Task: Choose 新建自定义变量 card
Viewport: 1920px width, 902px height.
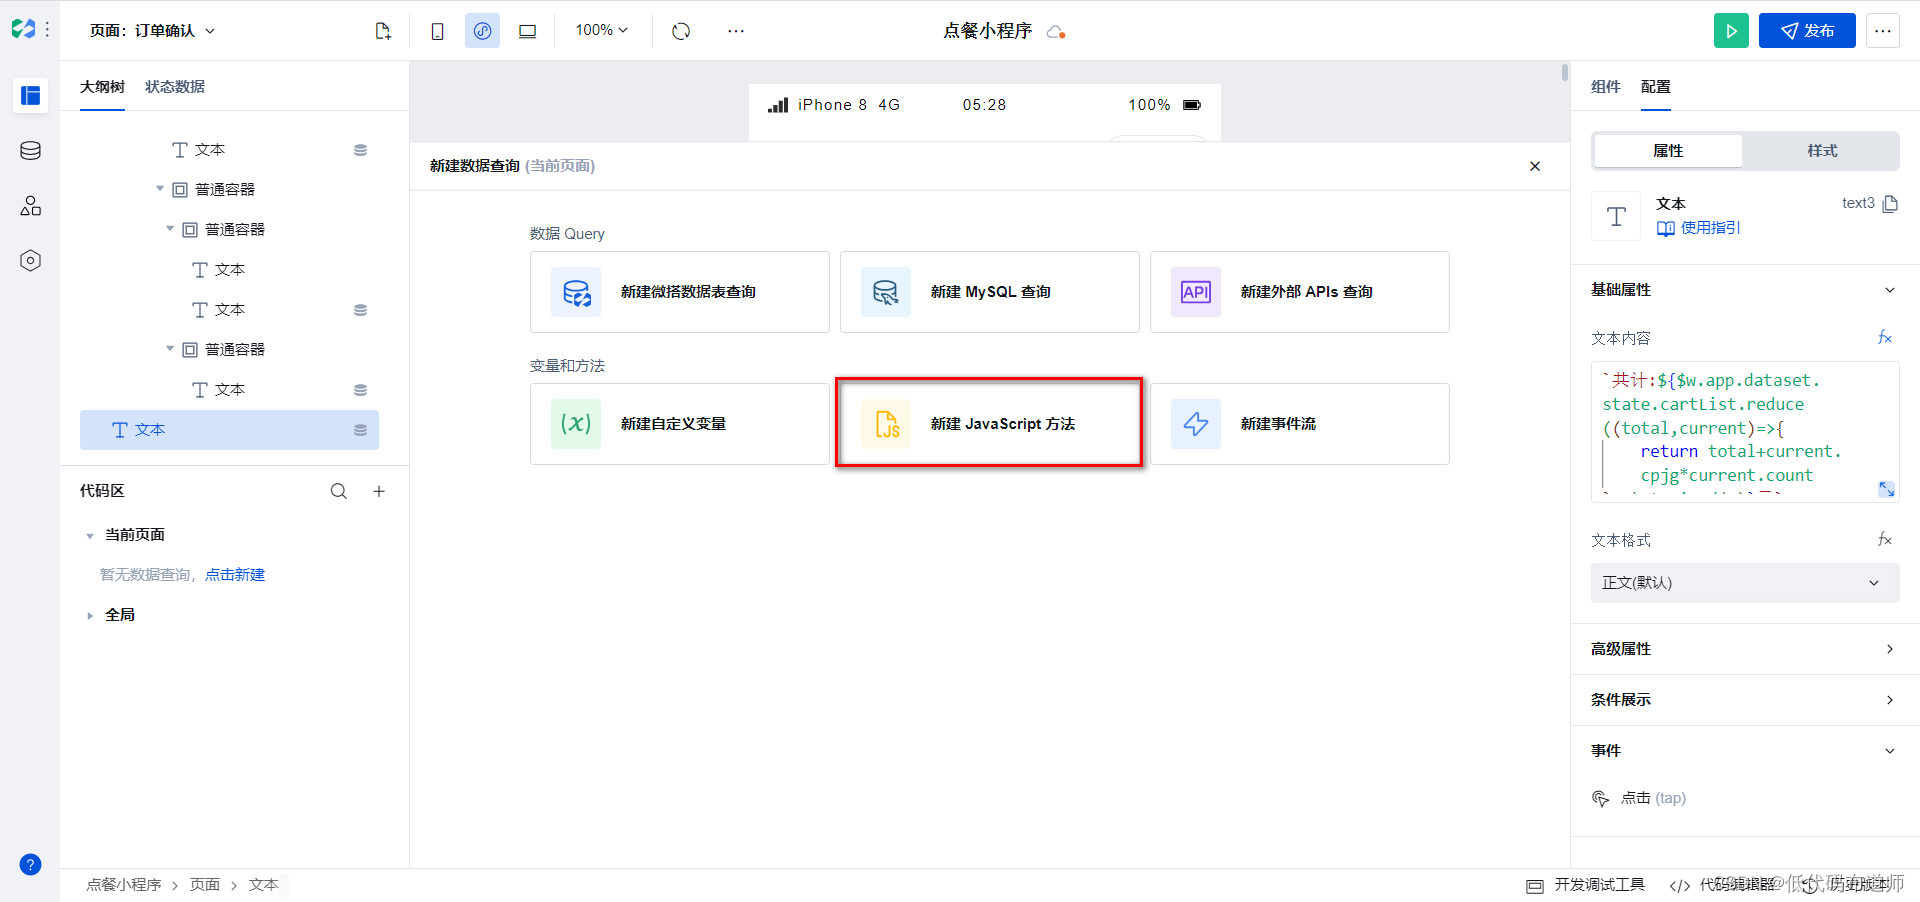Action: pyautogui.click(x=680, y=424)
